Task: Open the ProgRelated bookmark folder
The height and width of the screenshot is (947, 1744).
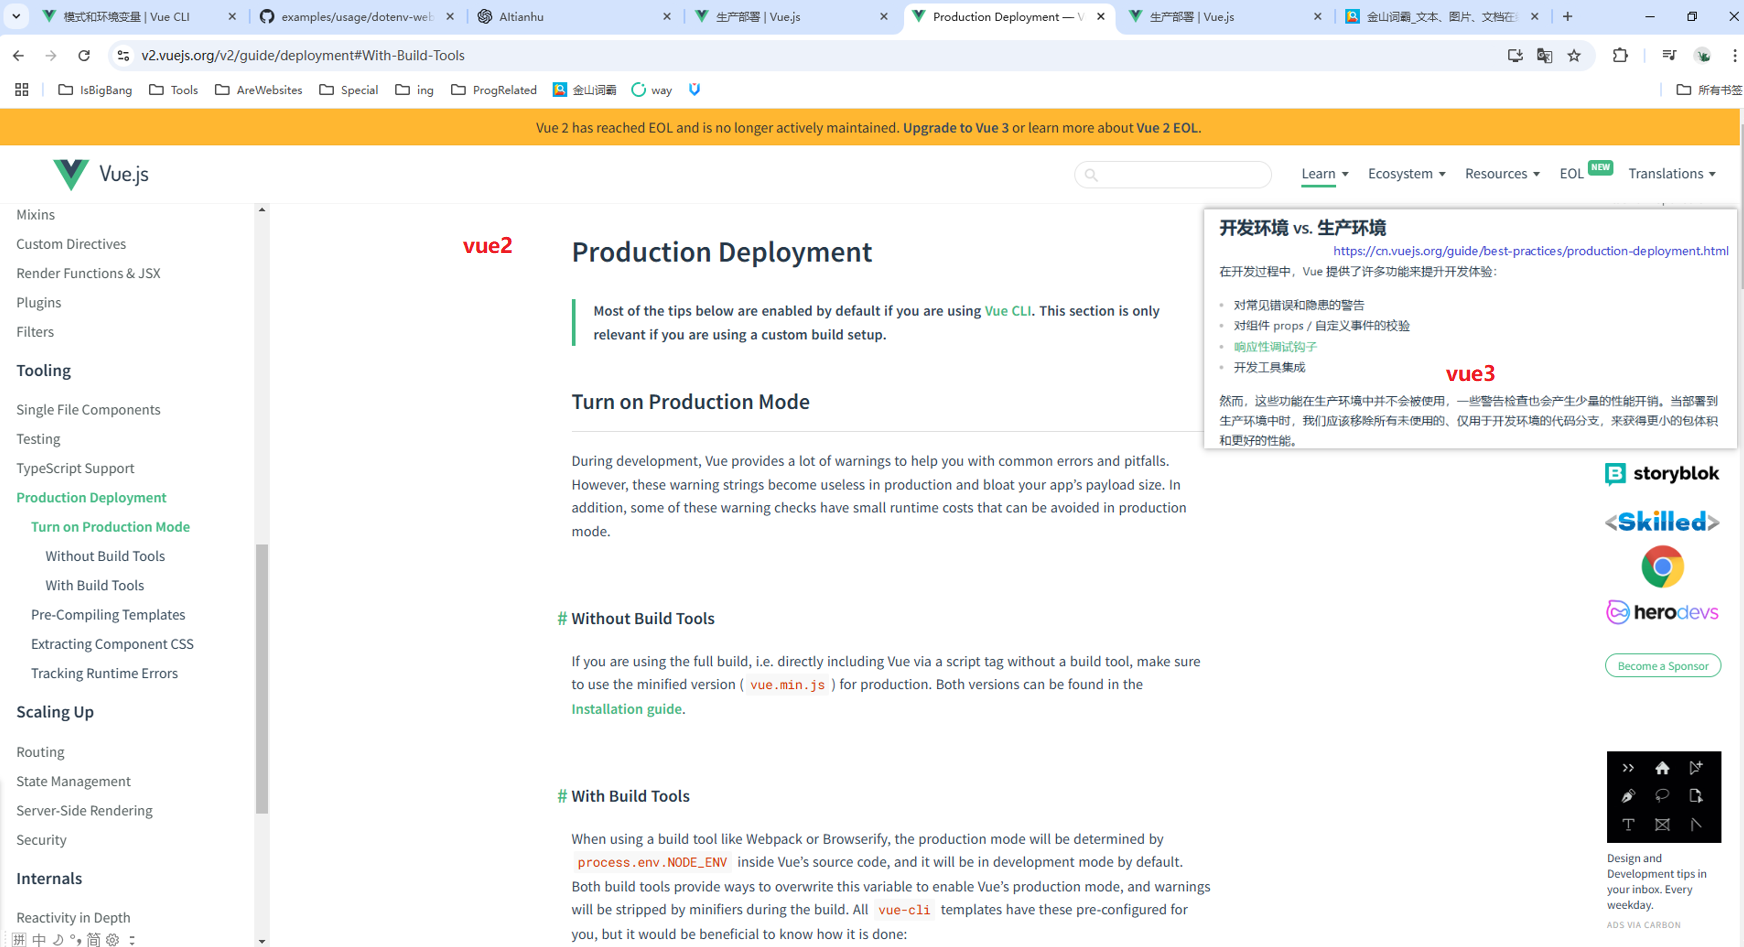Action: pos(494,90)
